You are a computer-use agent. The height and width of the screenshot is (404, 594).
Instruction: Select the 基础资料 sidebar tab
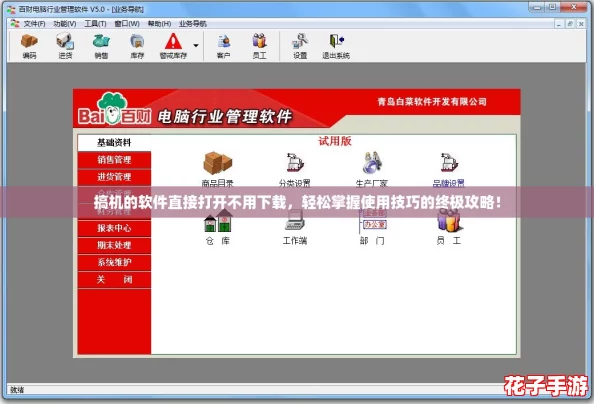114,142
